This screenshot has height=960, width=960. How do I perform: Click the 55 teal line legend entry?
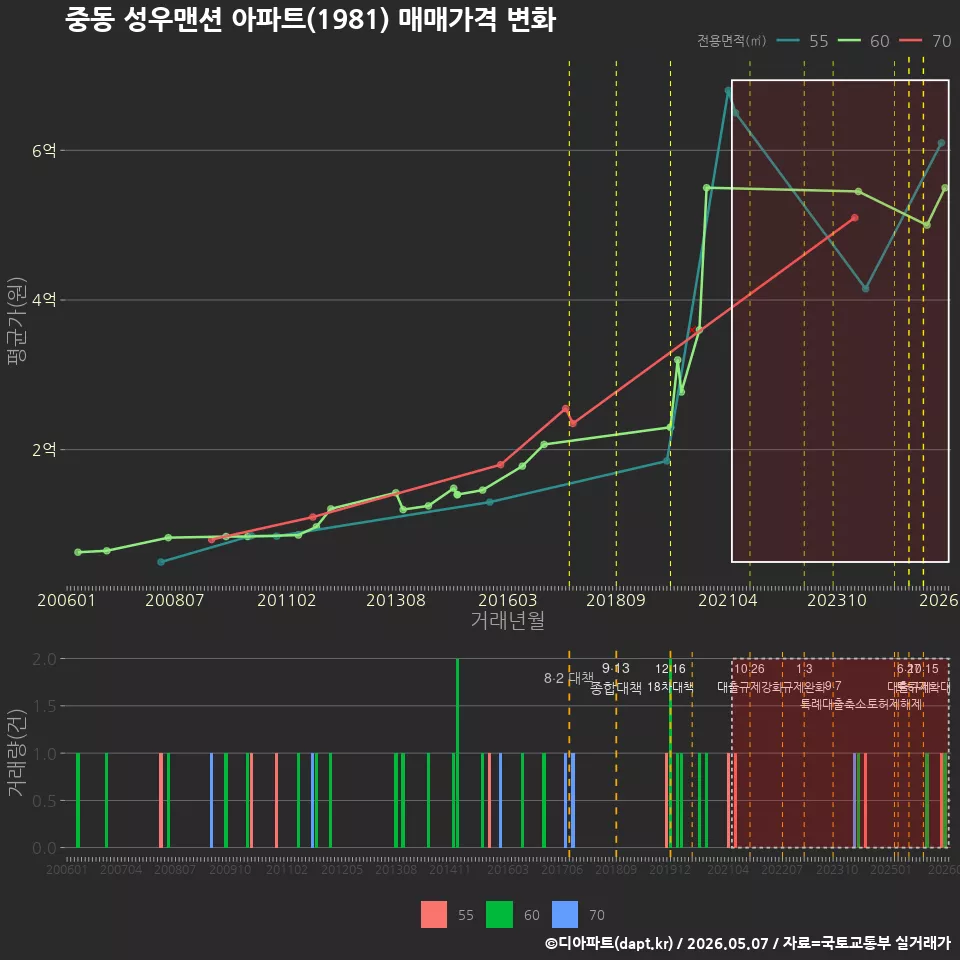[x=803, y=41]
